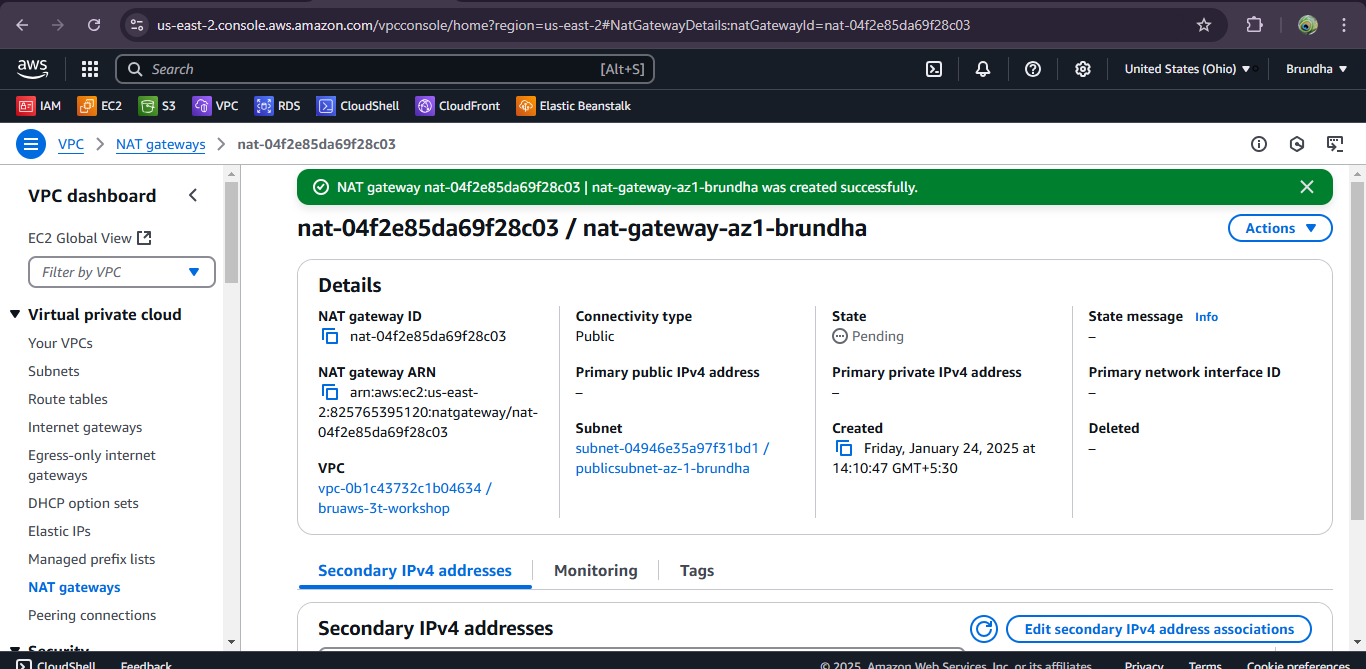Open the Elastic Beanstalk shortcut
Screen dimensions: 1366x669
[574, 105]
